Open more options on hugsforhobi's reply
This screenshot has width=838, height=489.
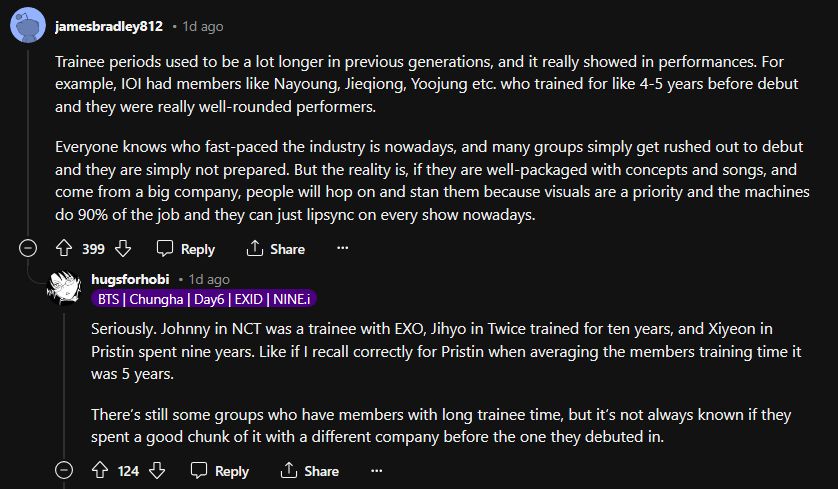(377, 470)
